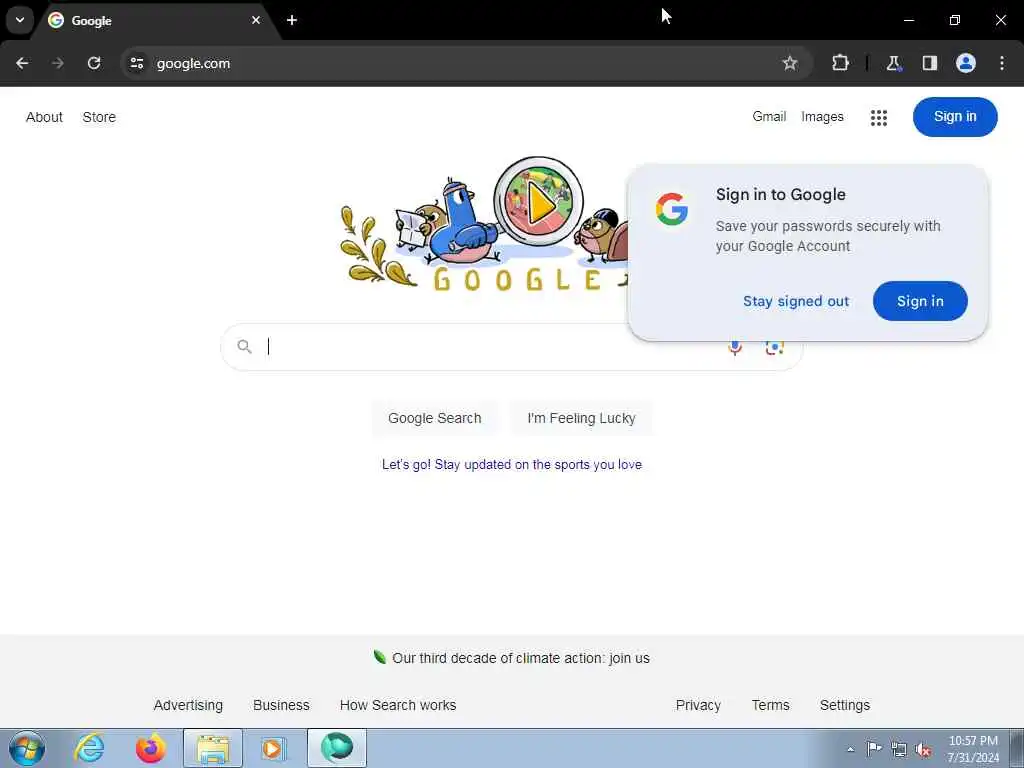Go back with the browser back arrow
The image size is (1024, 768).
pyautogui.click(x=22, y=63)
